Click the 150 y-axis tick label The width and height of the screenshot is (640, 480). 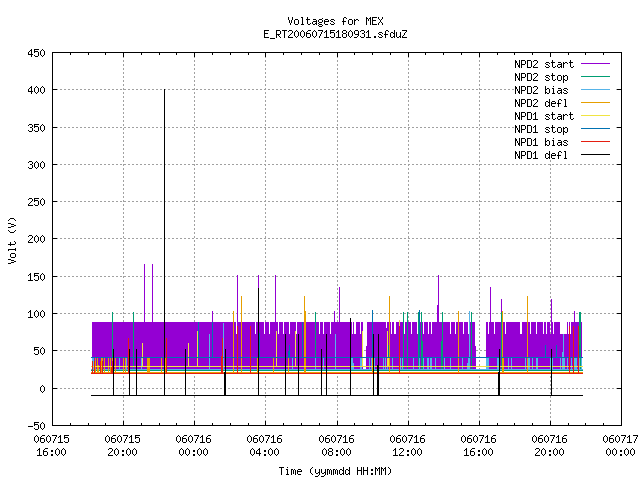[x=36, y=277]
